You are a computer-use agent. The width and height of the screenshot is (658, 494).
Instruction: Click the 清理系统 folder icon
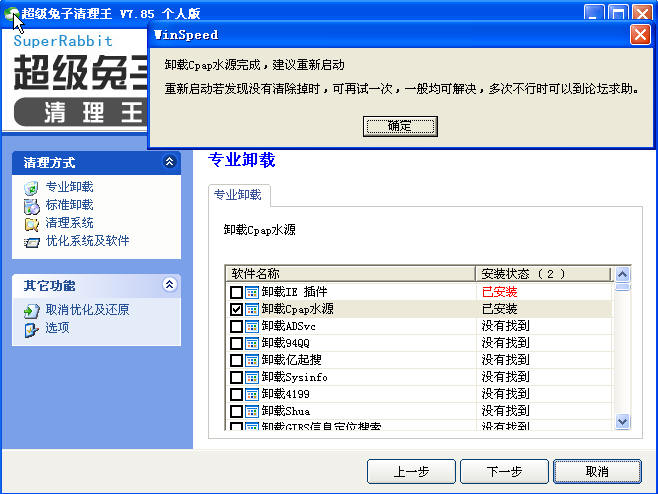(x=31, y=224)
